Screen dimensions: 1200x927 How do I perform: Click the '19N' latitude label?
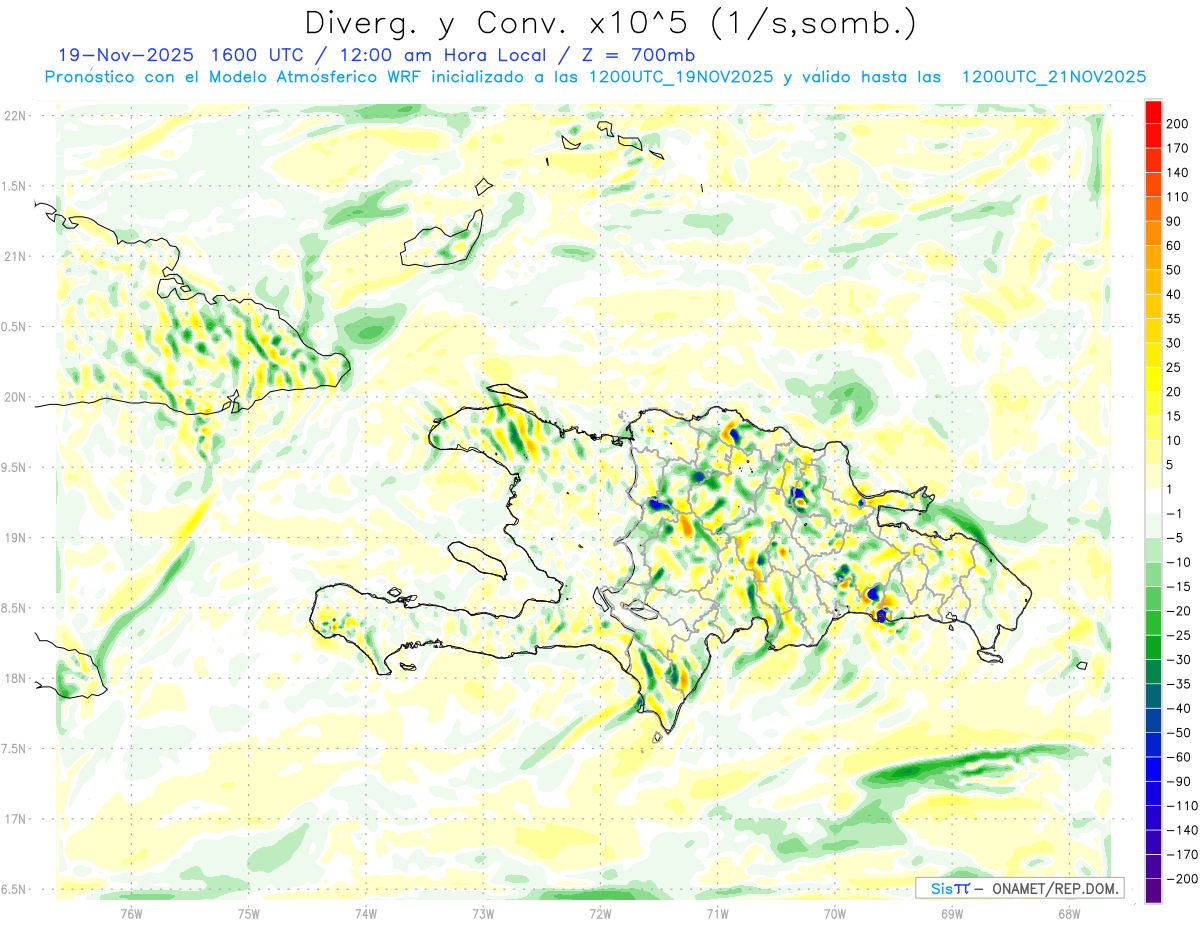click(x=15, y=537)
